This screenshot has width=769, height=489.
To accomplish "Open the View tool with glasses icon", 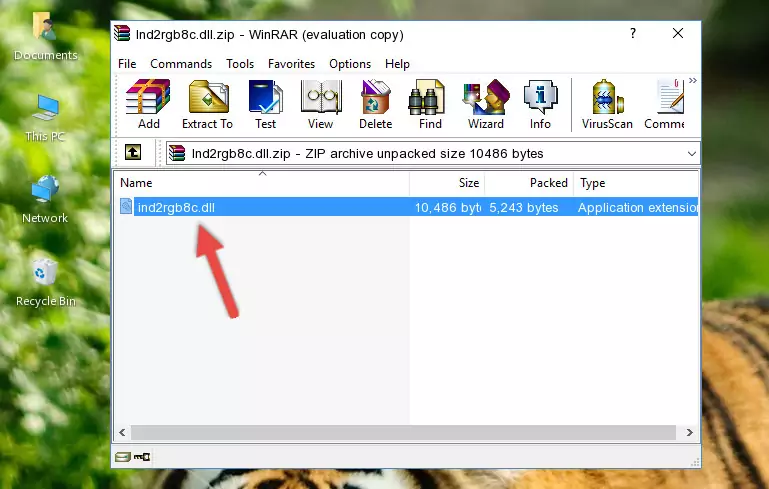I will tap(321, 104).
